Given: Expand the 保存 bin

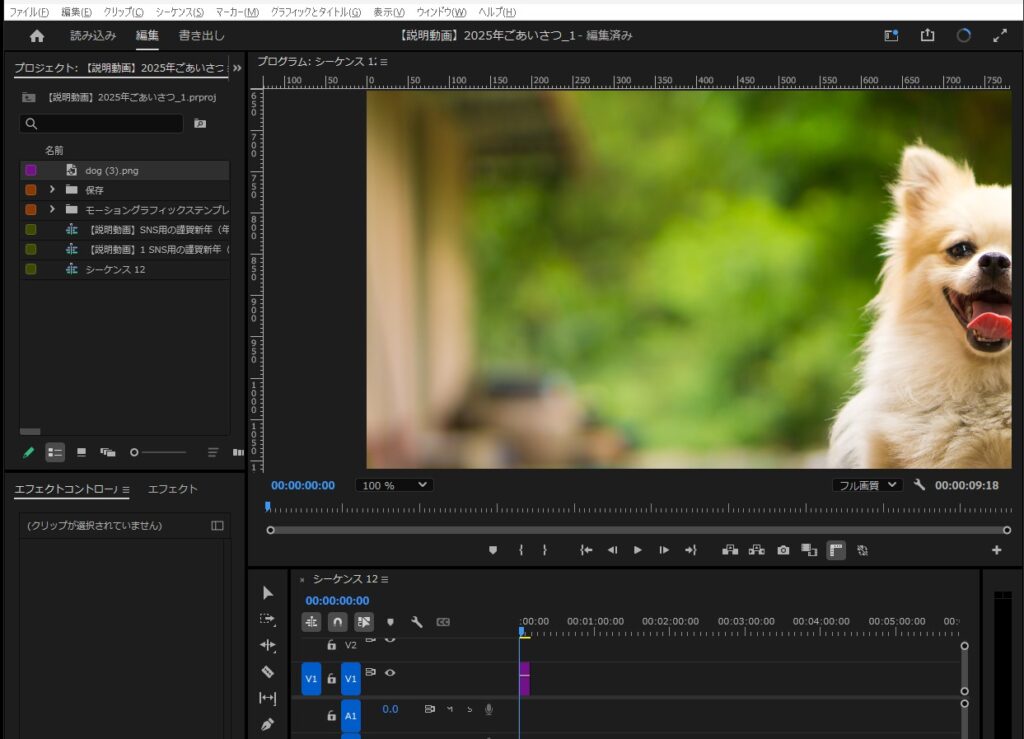Looking at the screenshot, I should click(x=52, y=189).
